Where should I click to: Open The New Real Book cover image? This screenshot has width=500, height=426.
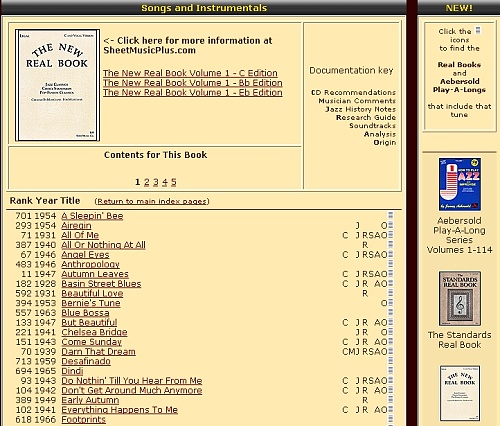(x=57, y=85)
